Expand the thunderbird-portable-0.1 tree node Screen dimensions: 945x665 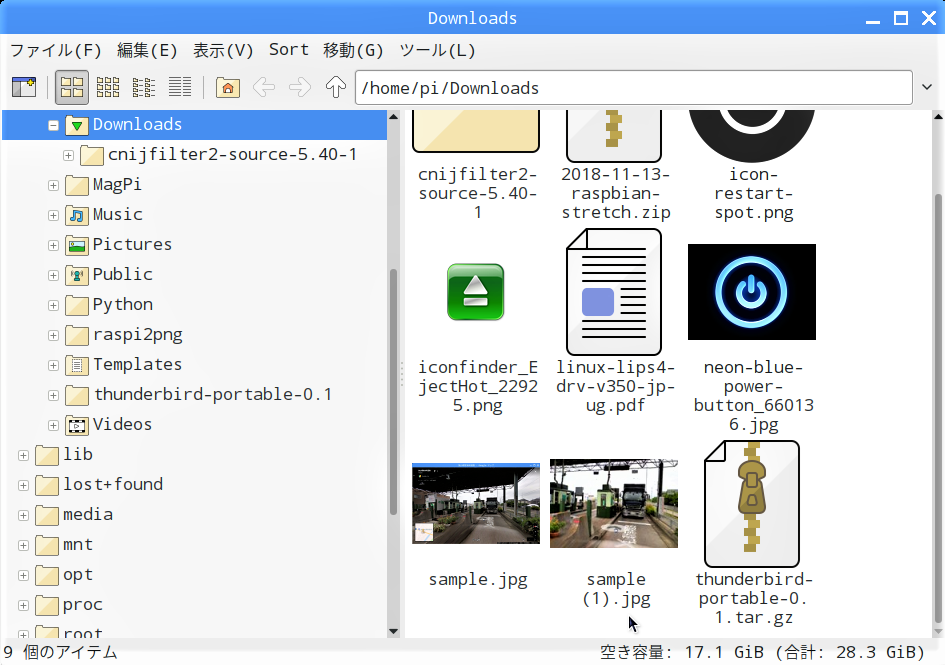point(53,396)
